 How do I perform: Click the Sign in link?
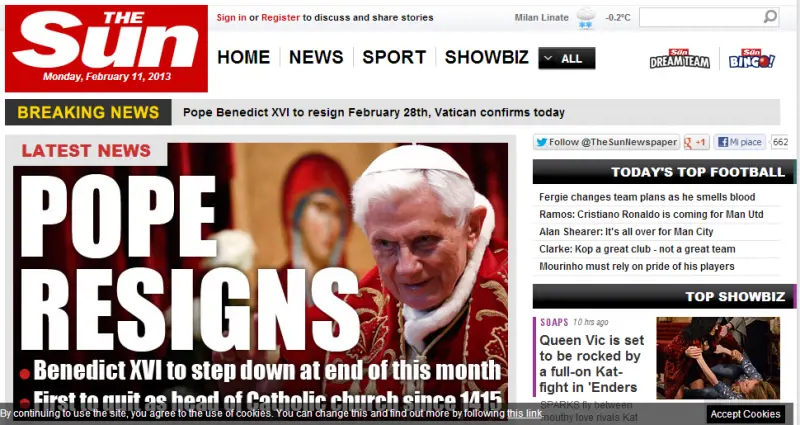point(231,17)
